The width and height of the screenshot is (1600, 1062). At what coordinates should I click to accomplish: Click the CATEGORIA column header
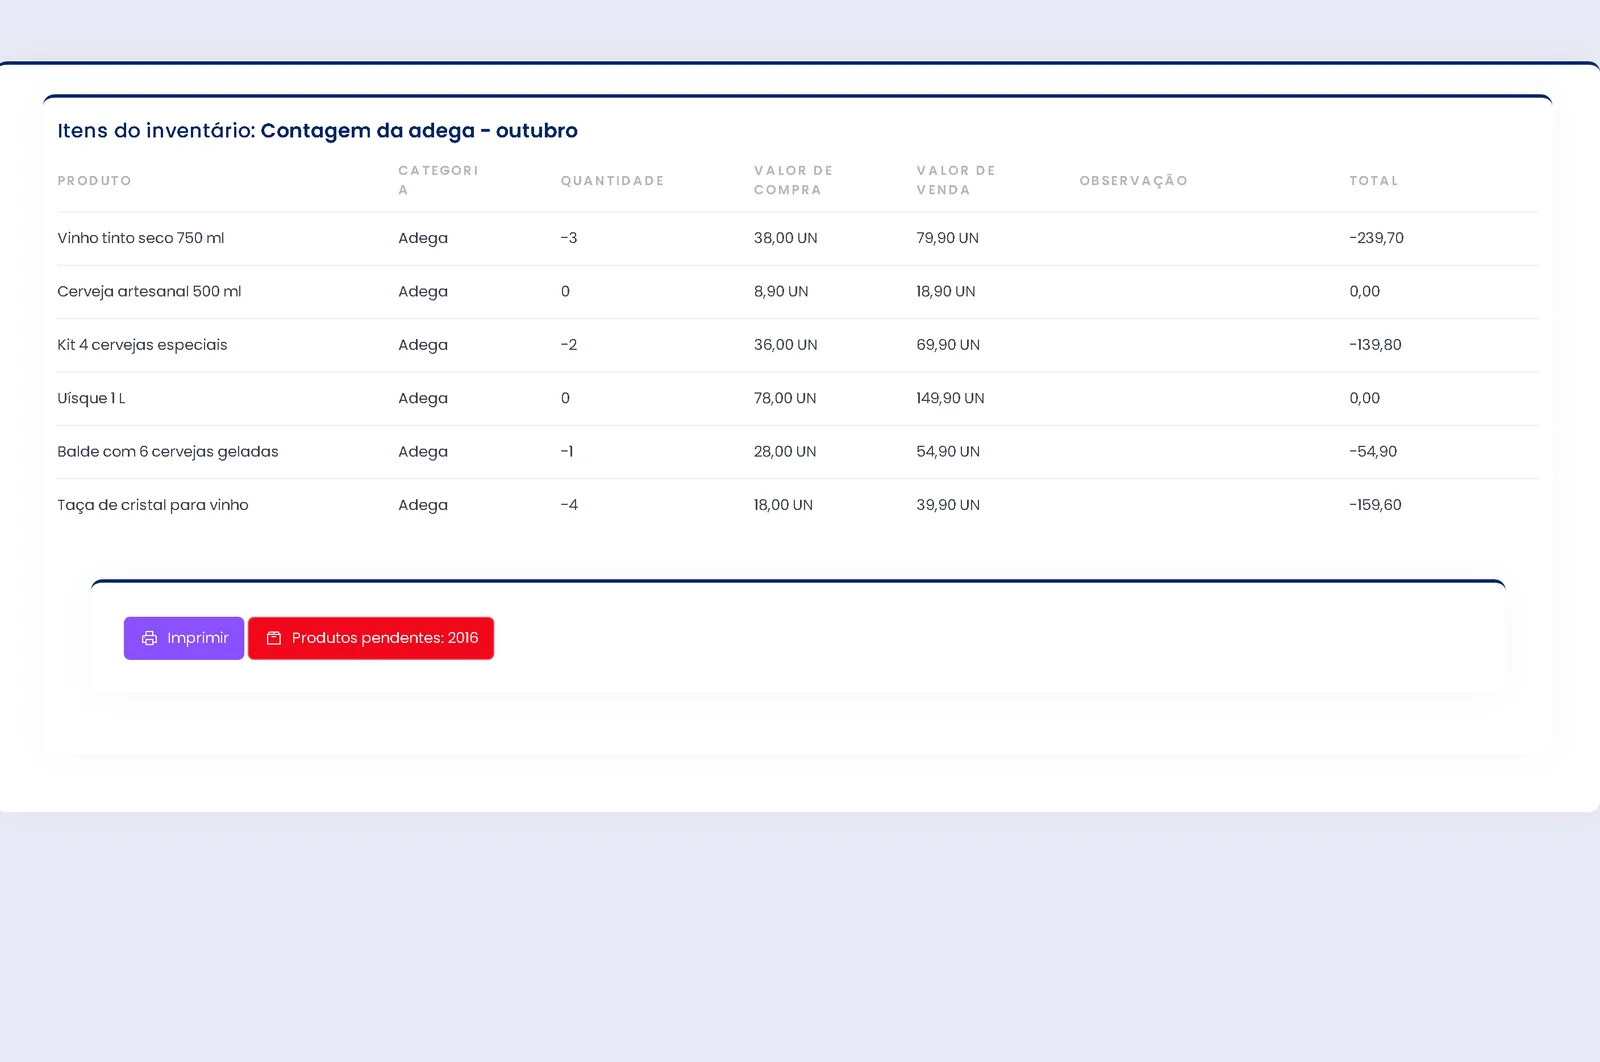[438, 180]
